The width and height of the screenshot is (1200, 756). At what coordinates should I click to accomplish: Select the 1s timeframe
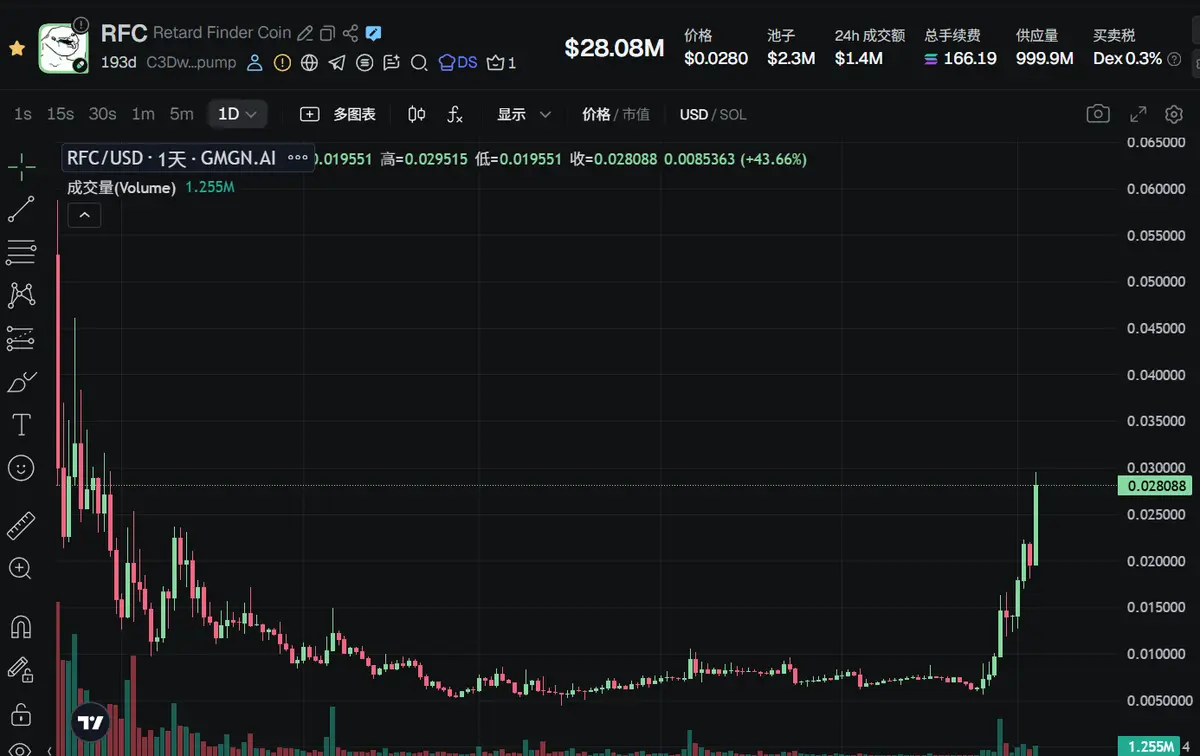pyautogui.click(x=22, y=114)
